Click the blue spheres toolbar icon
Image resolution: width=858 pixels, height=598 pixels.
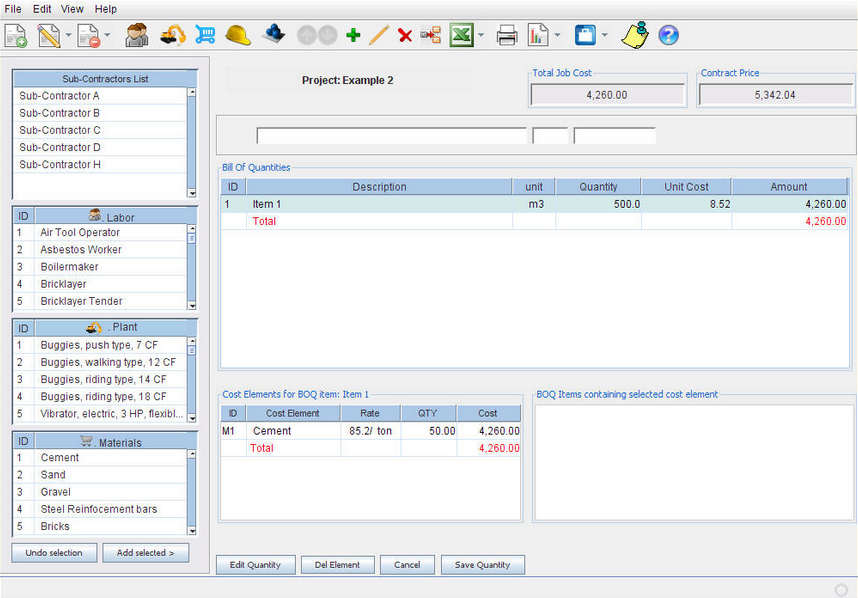click(x=273, y=34)
